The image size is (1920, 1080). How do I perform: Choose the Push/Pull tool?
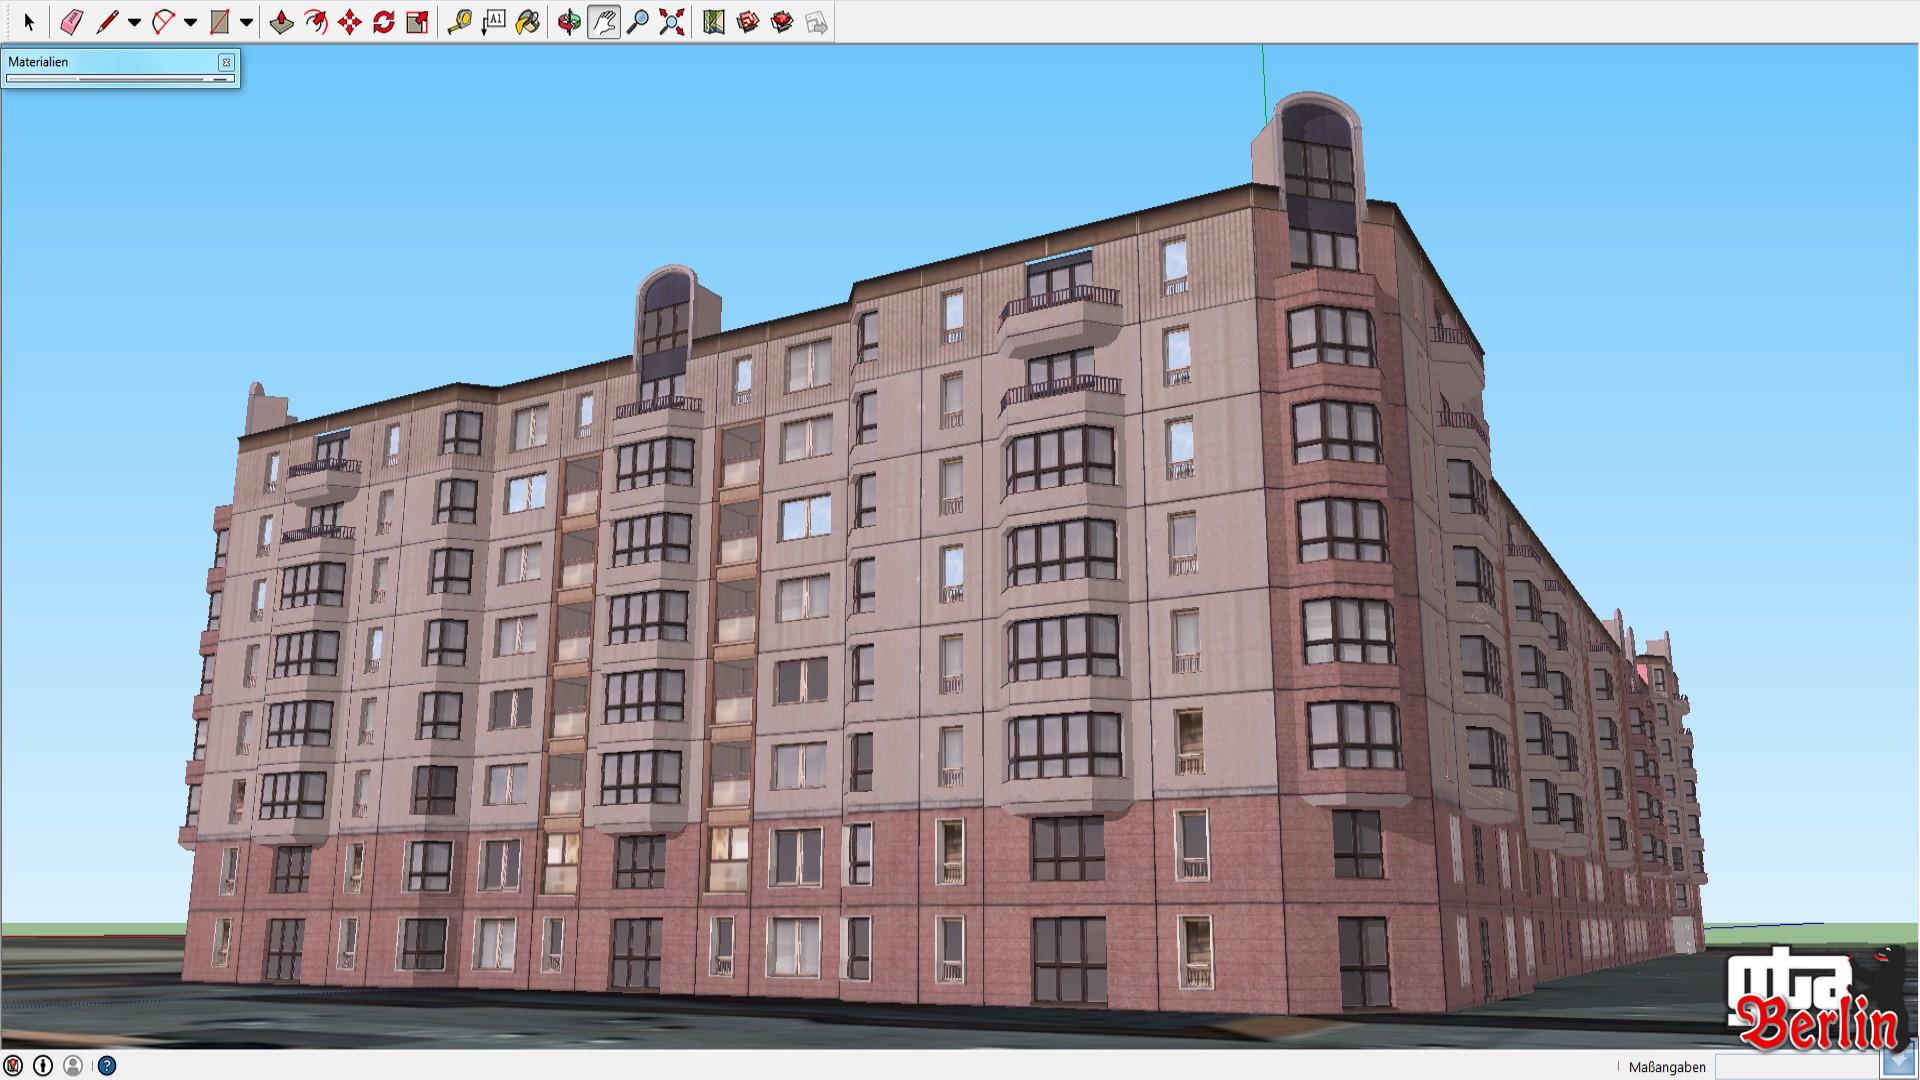(x=281, y=22)
